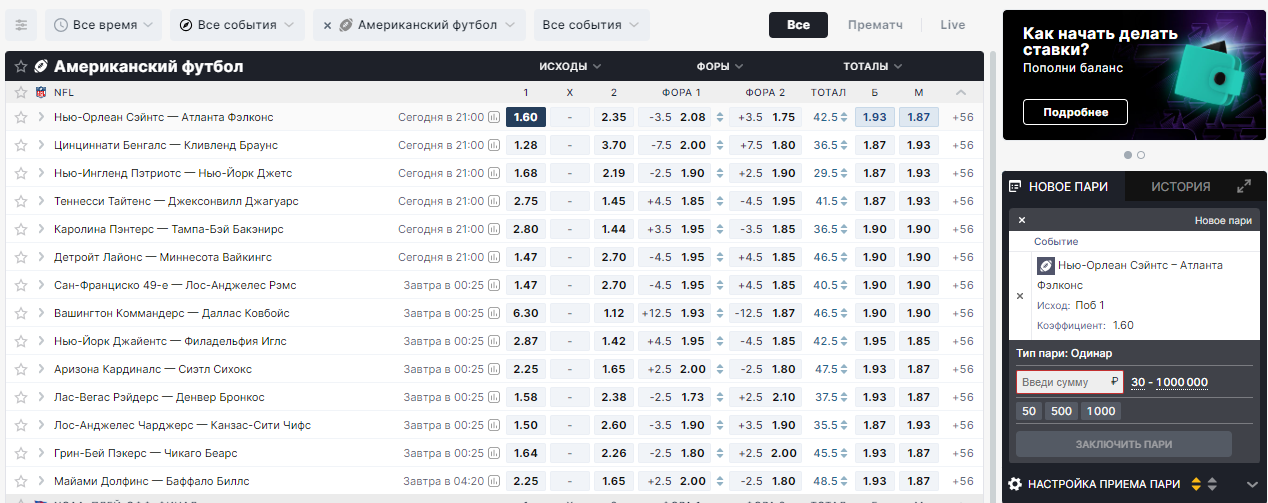Click the clock icon in Все время filter
The height and width of the screenshot is (503, 1268).
coord(61,25)
